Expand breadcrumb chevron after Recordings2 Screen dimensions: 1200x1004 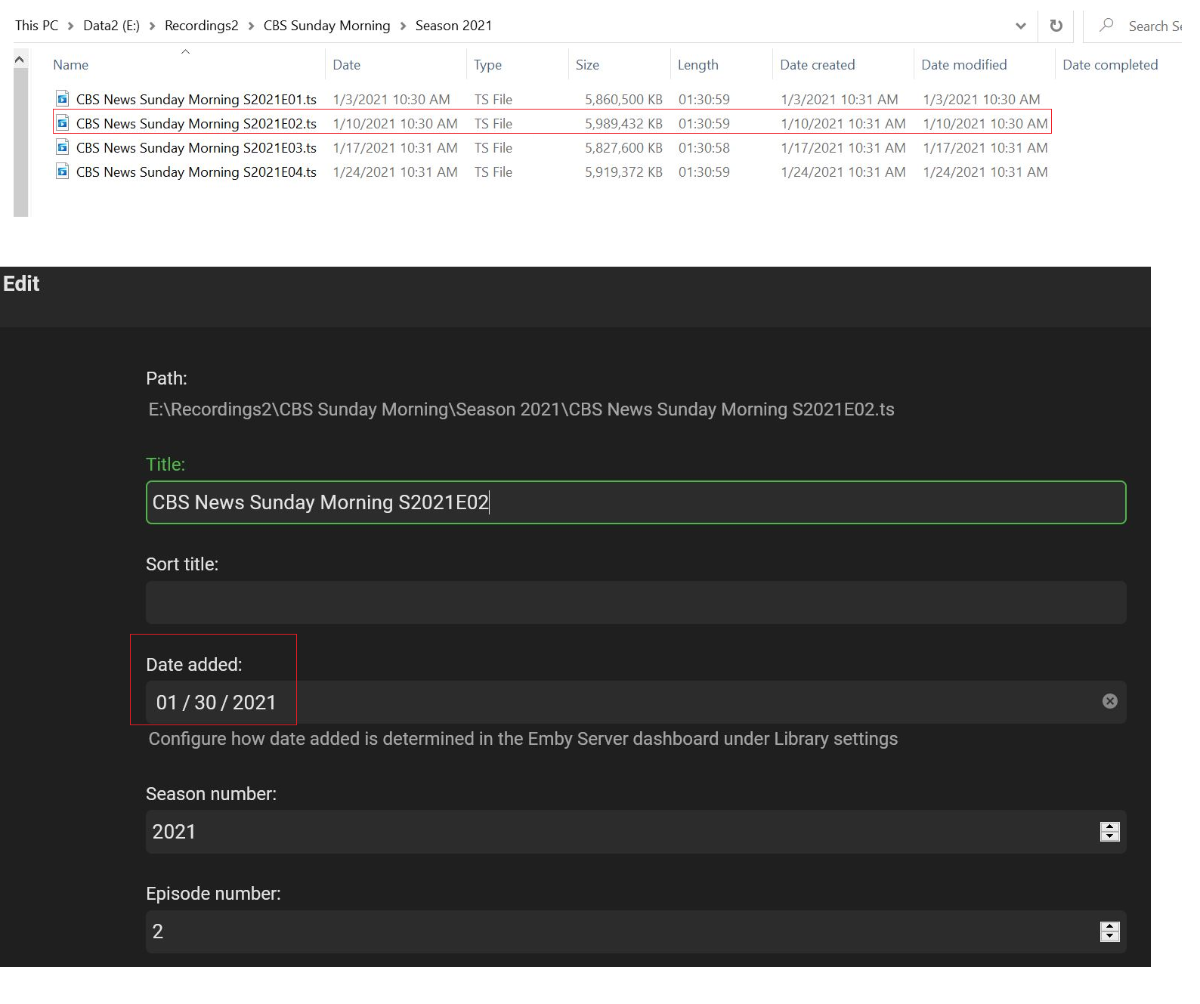click(x=251, y=26)
